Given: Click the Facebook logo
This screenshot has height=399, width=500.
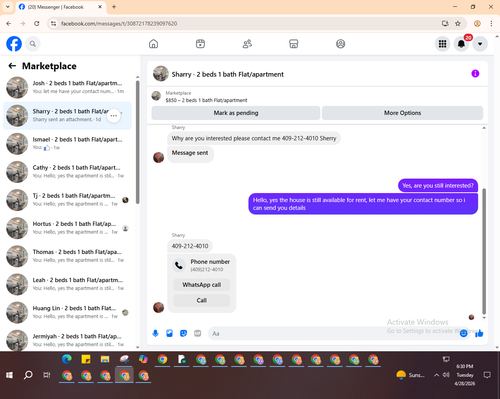Looking at the screenshot, I should (14, 44).
